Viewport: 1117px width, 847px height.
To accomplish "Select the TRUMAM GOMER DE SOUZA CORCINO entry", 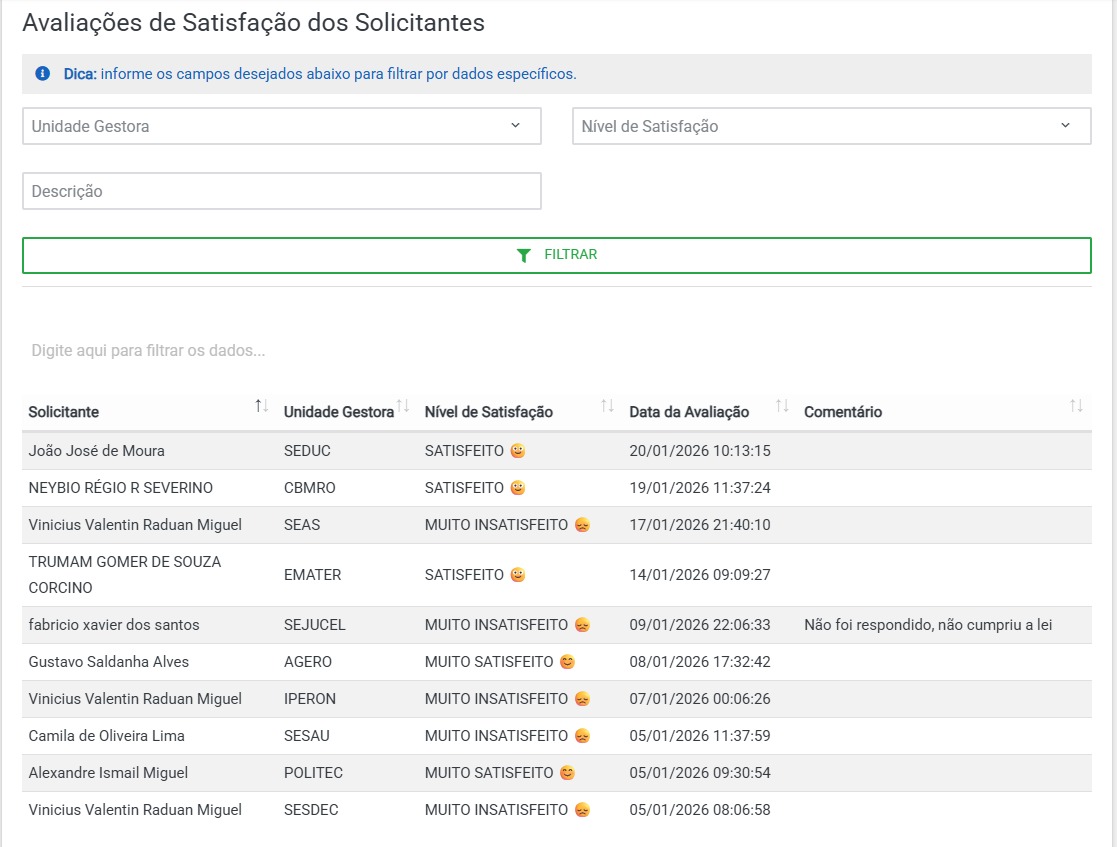I will [x=125, y=575].
